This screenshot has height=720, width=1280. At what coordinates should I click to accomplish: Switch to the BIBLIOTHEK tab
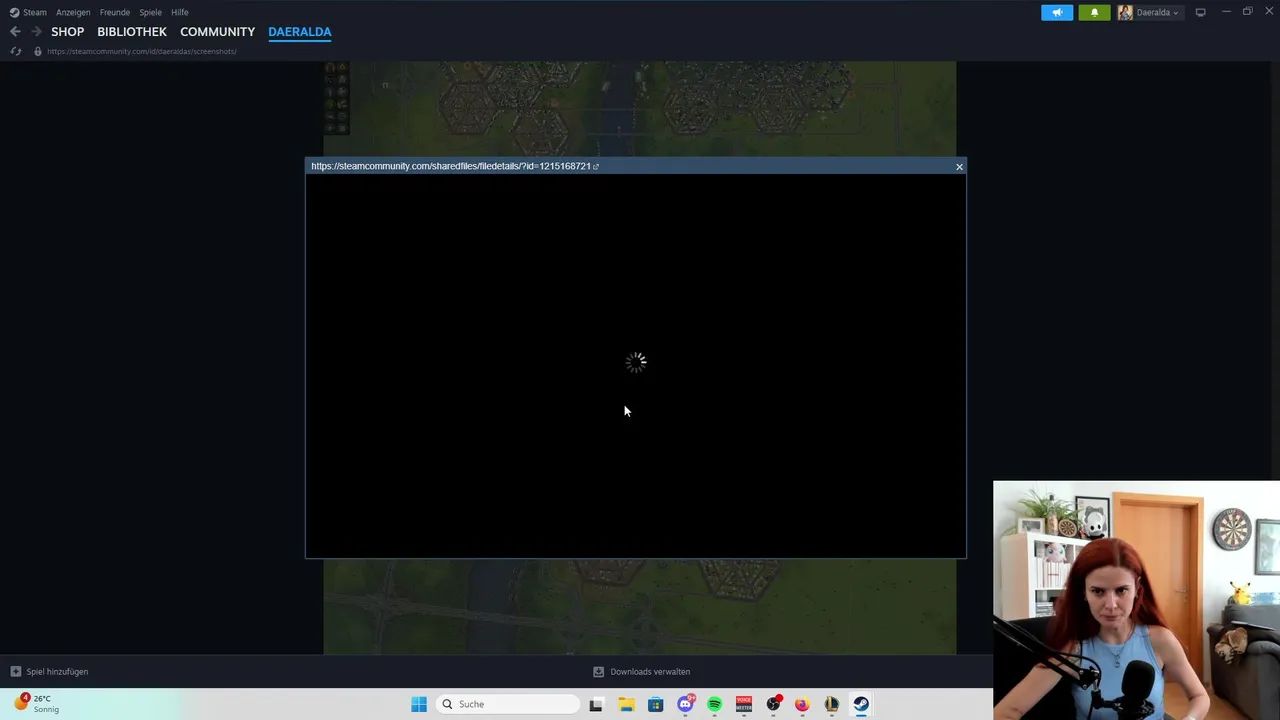pos(132,32)
